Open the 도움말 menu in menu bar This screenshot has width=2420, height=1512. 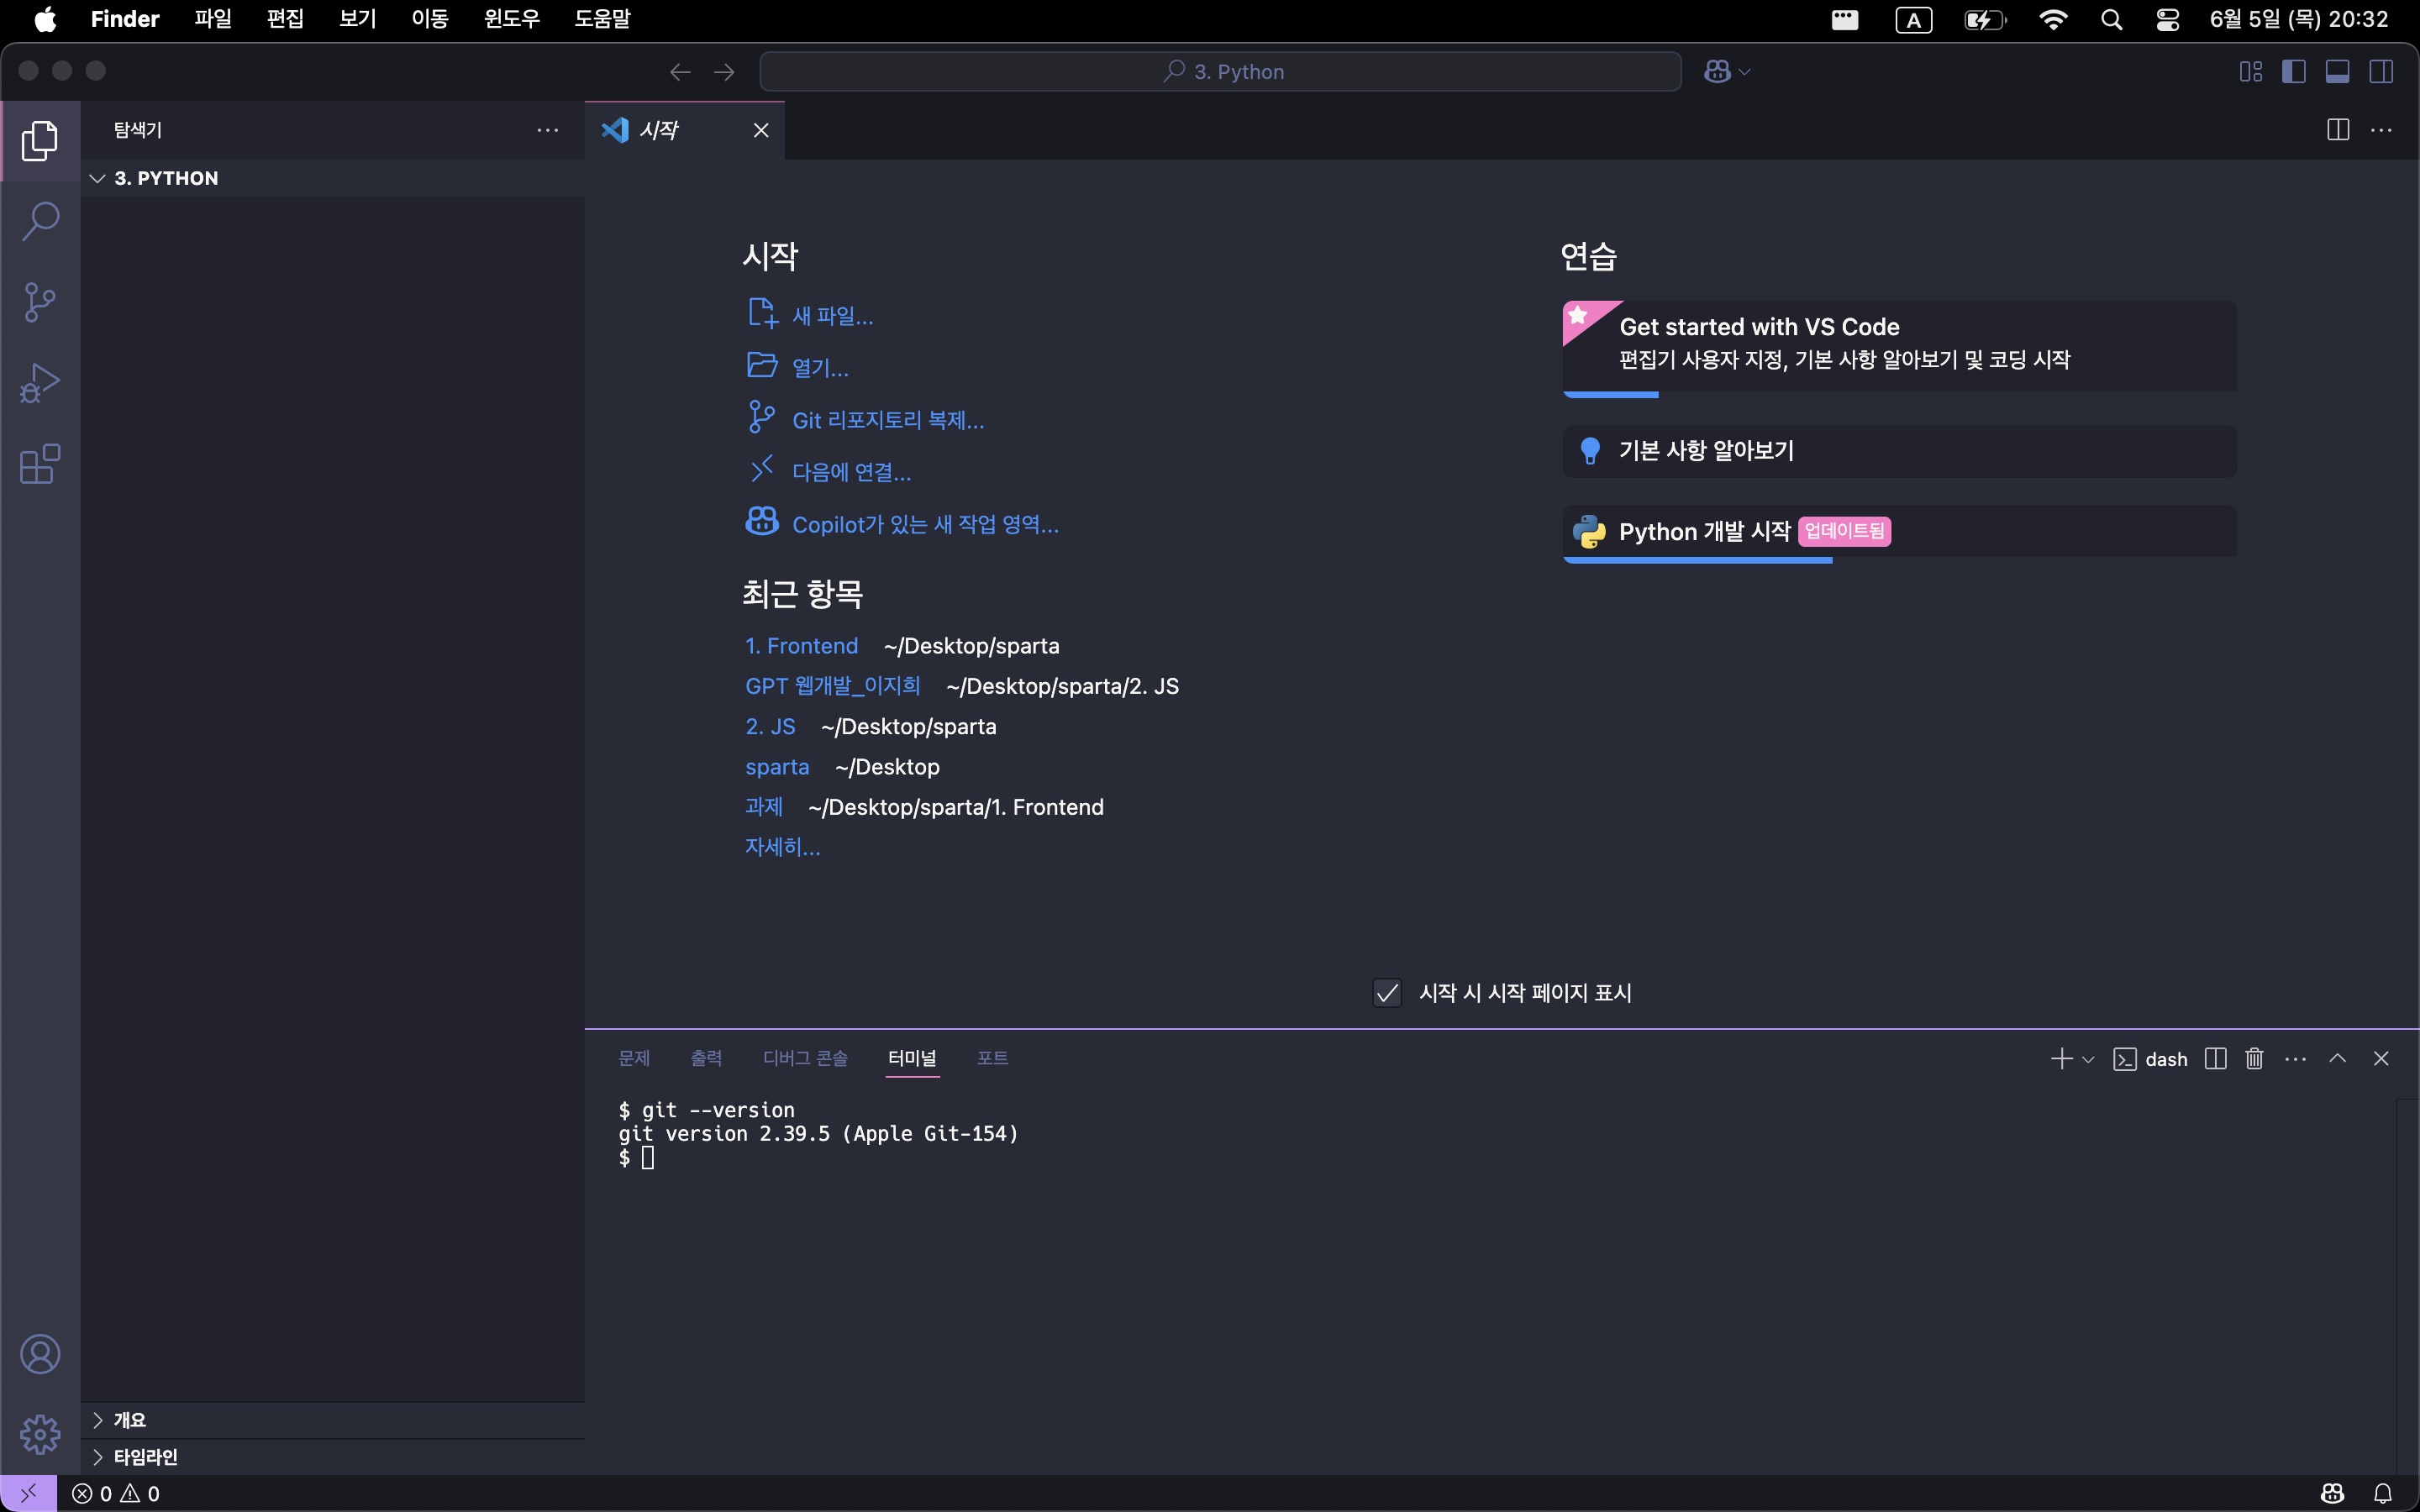602,19
